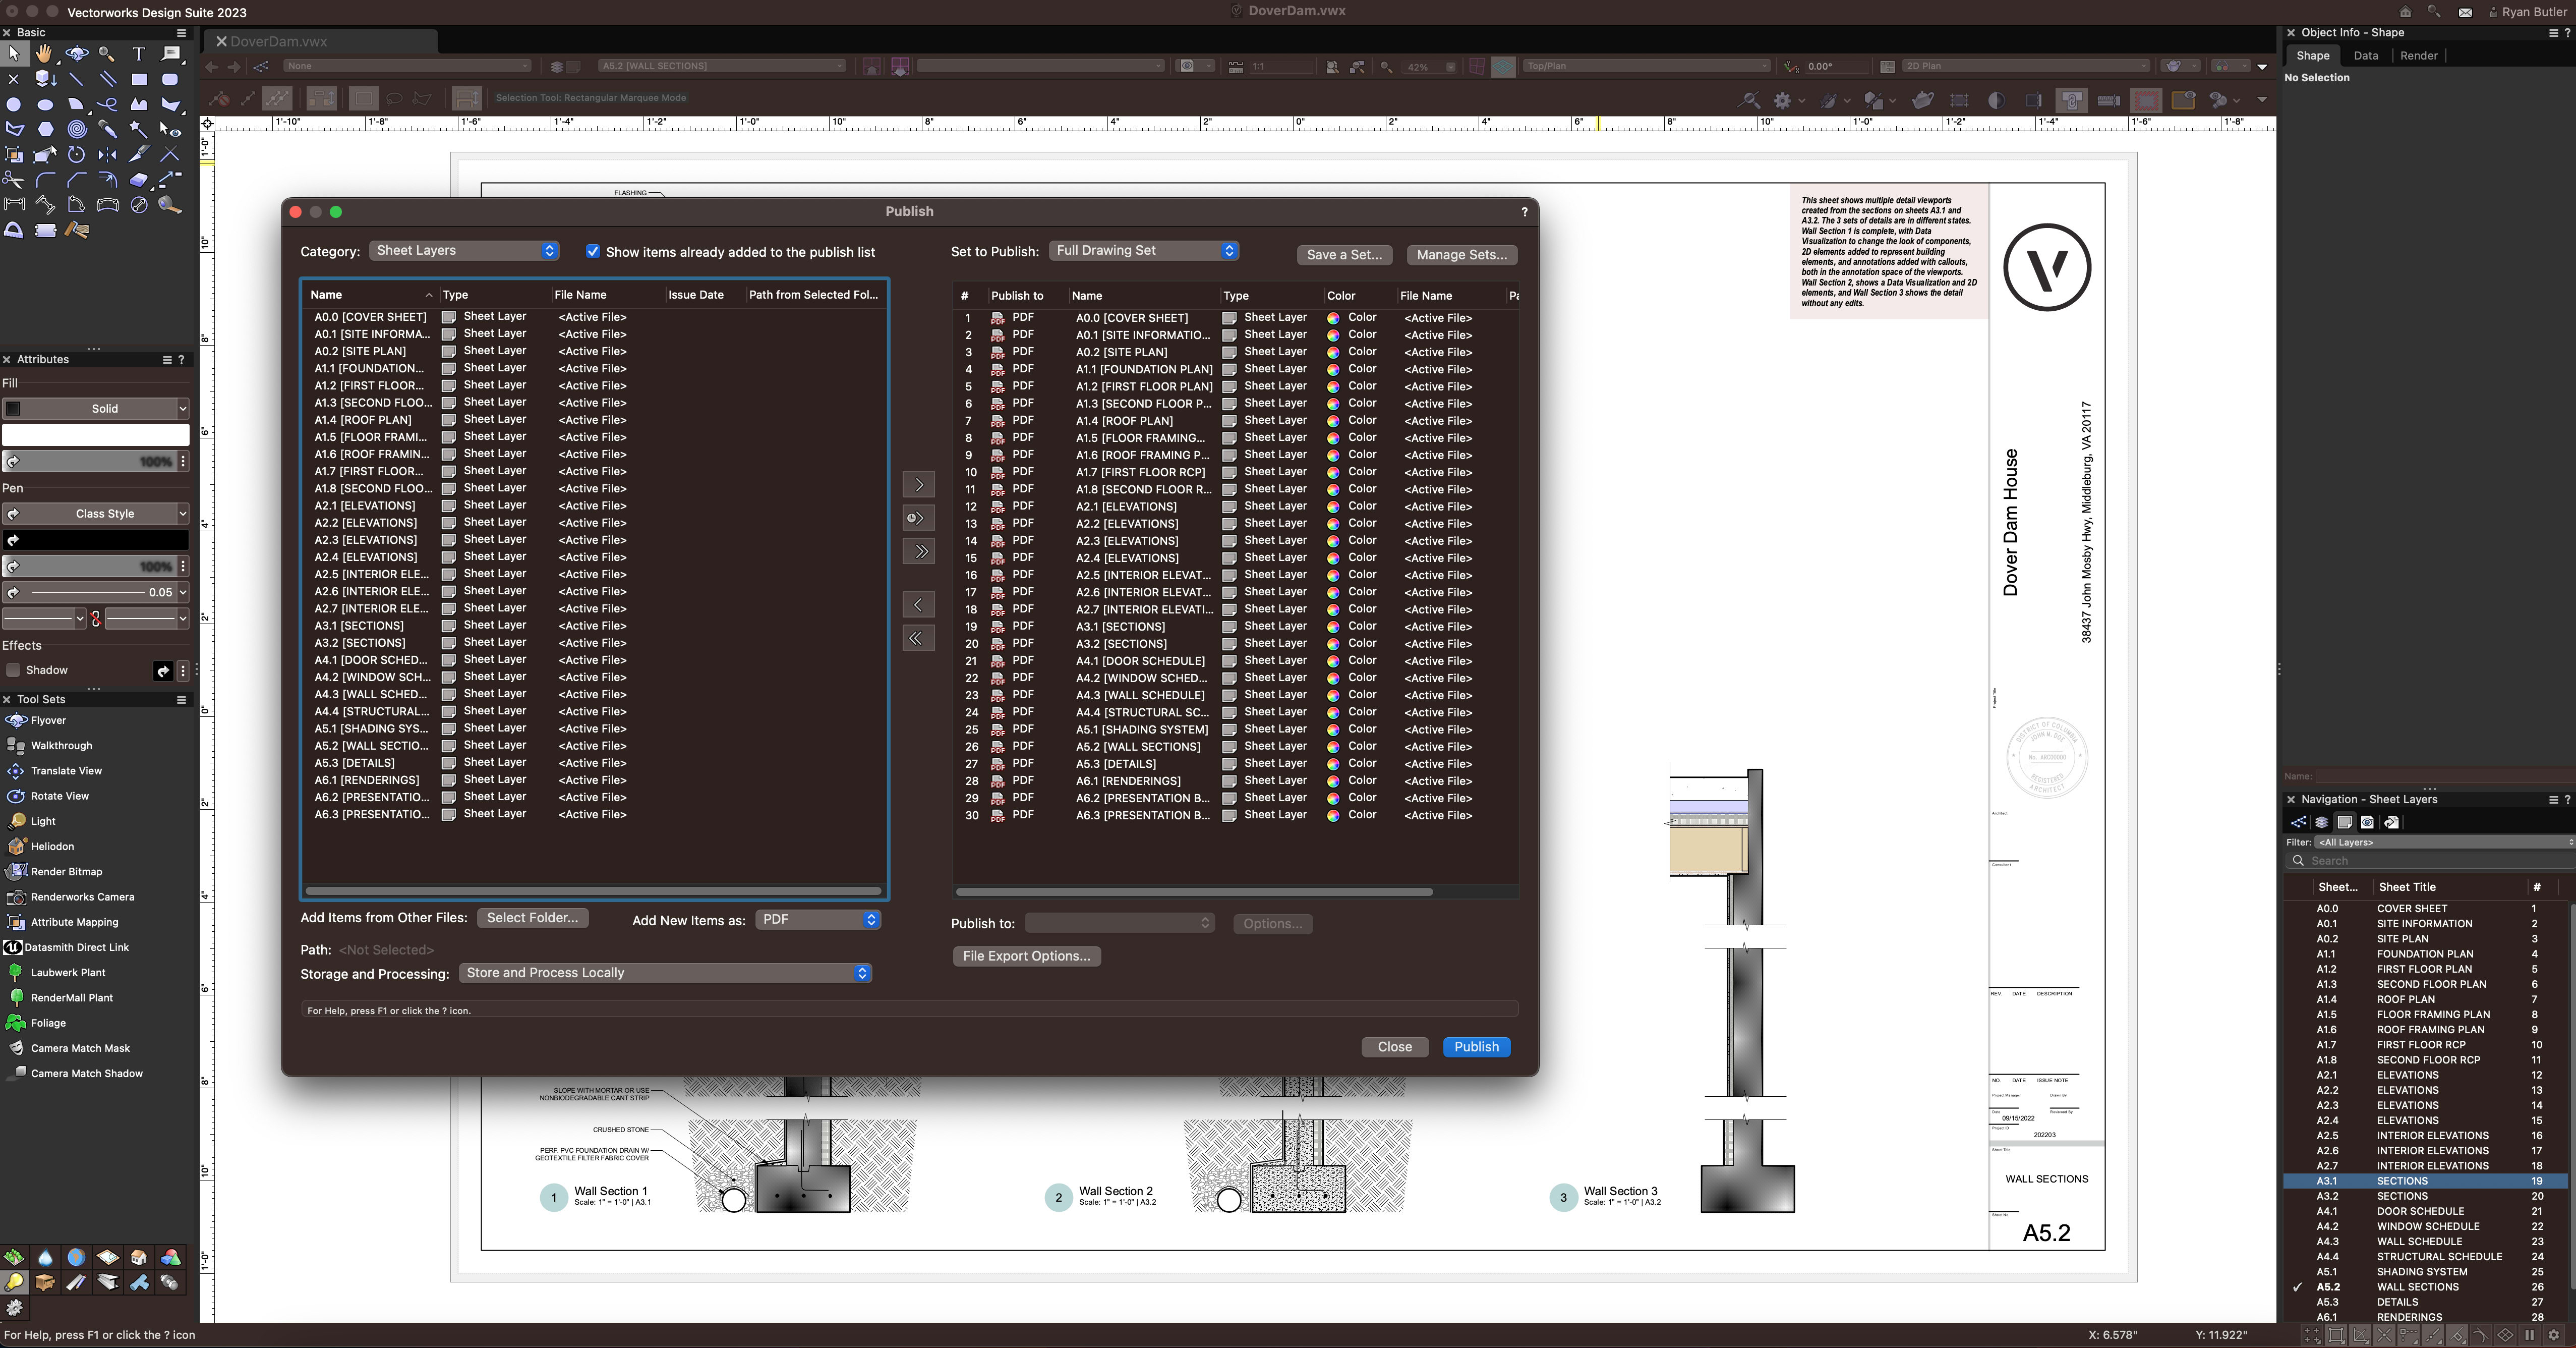Toggle the Shadow effect checkbox

click(13, 670)
